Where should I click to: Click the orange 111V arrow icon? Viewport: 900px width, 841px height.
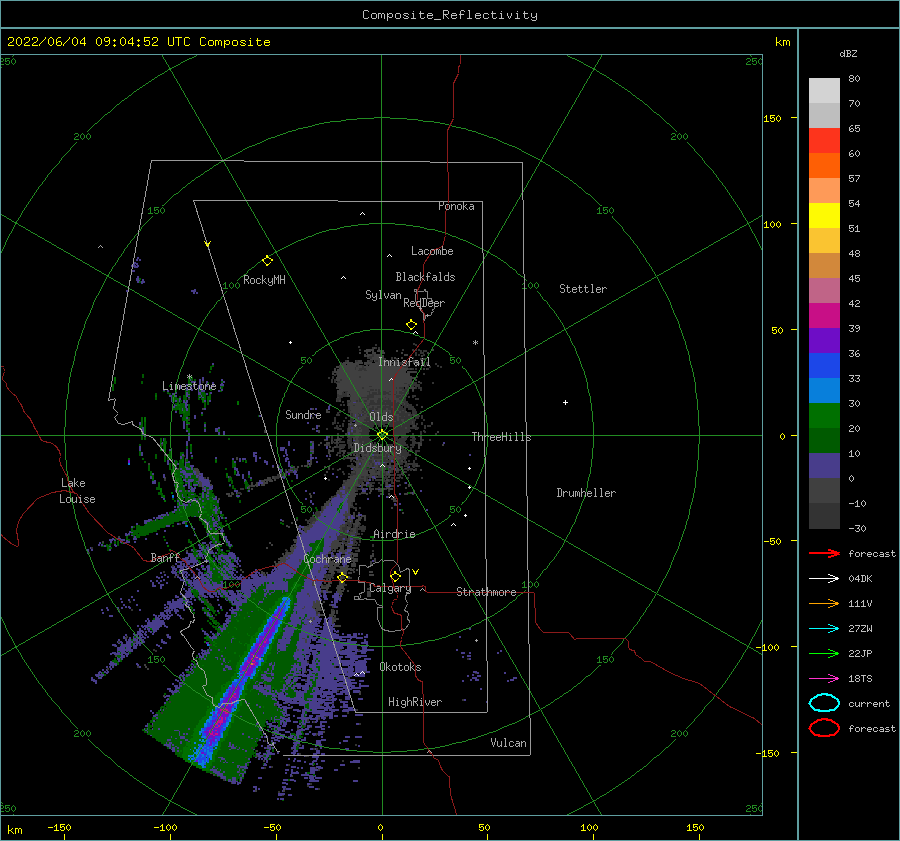coord(824,603)
